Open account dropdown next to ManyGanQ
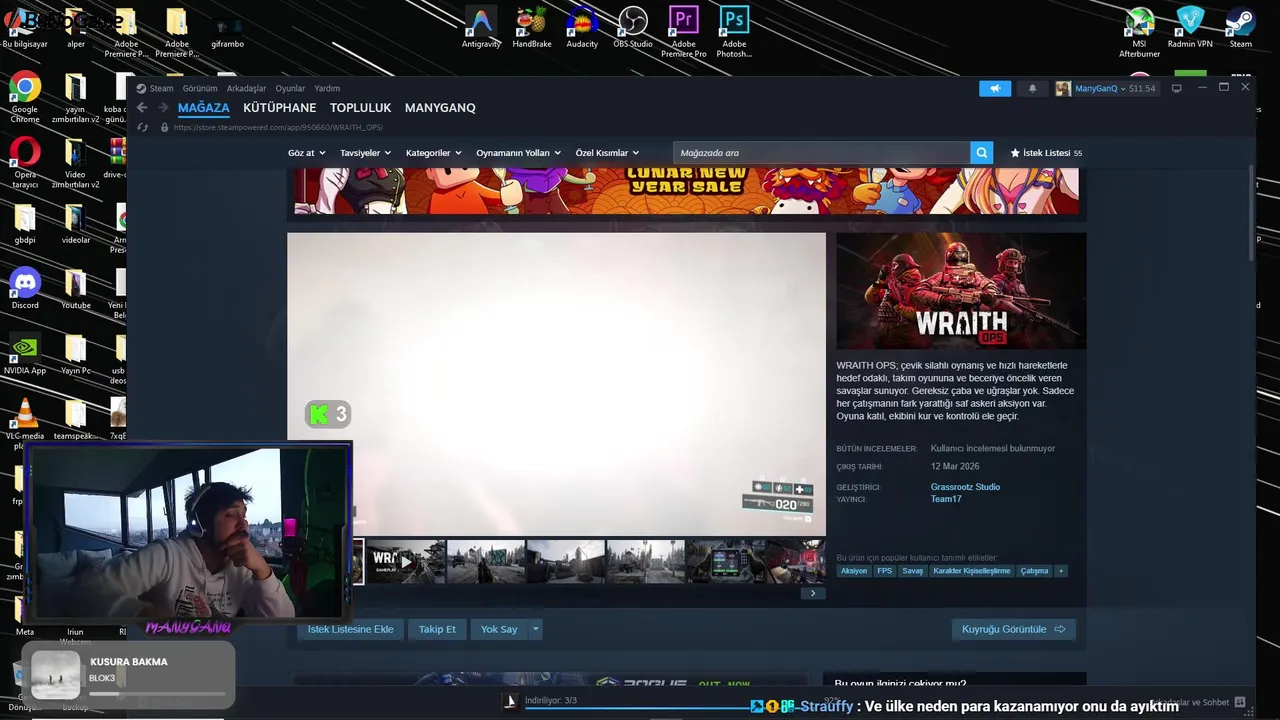 [x=1123, y=89]
